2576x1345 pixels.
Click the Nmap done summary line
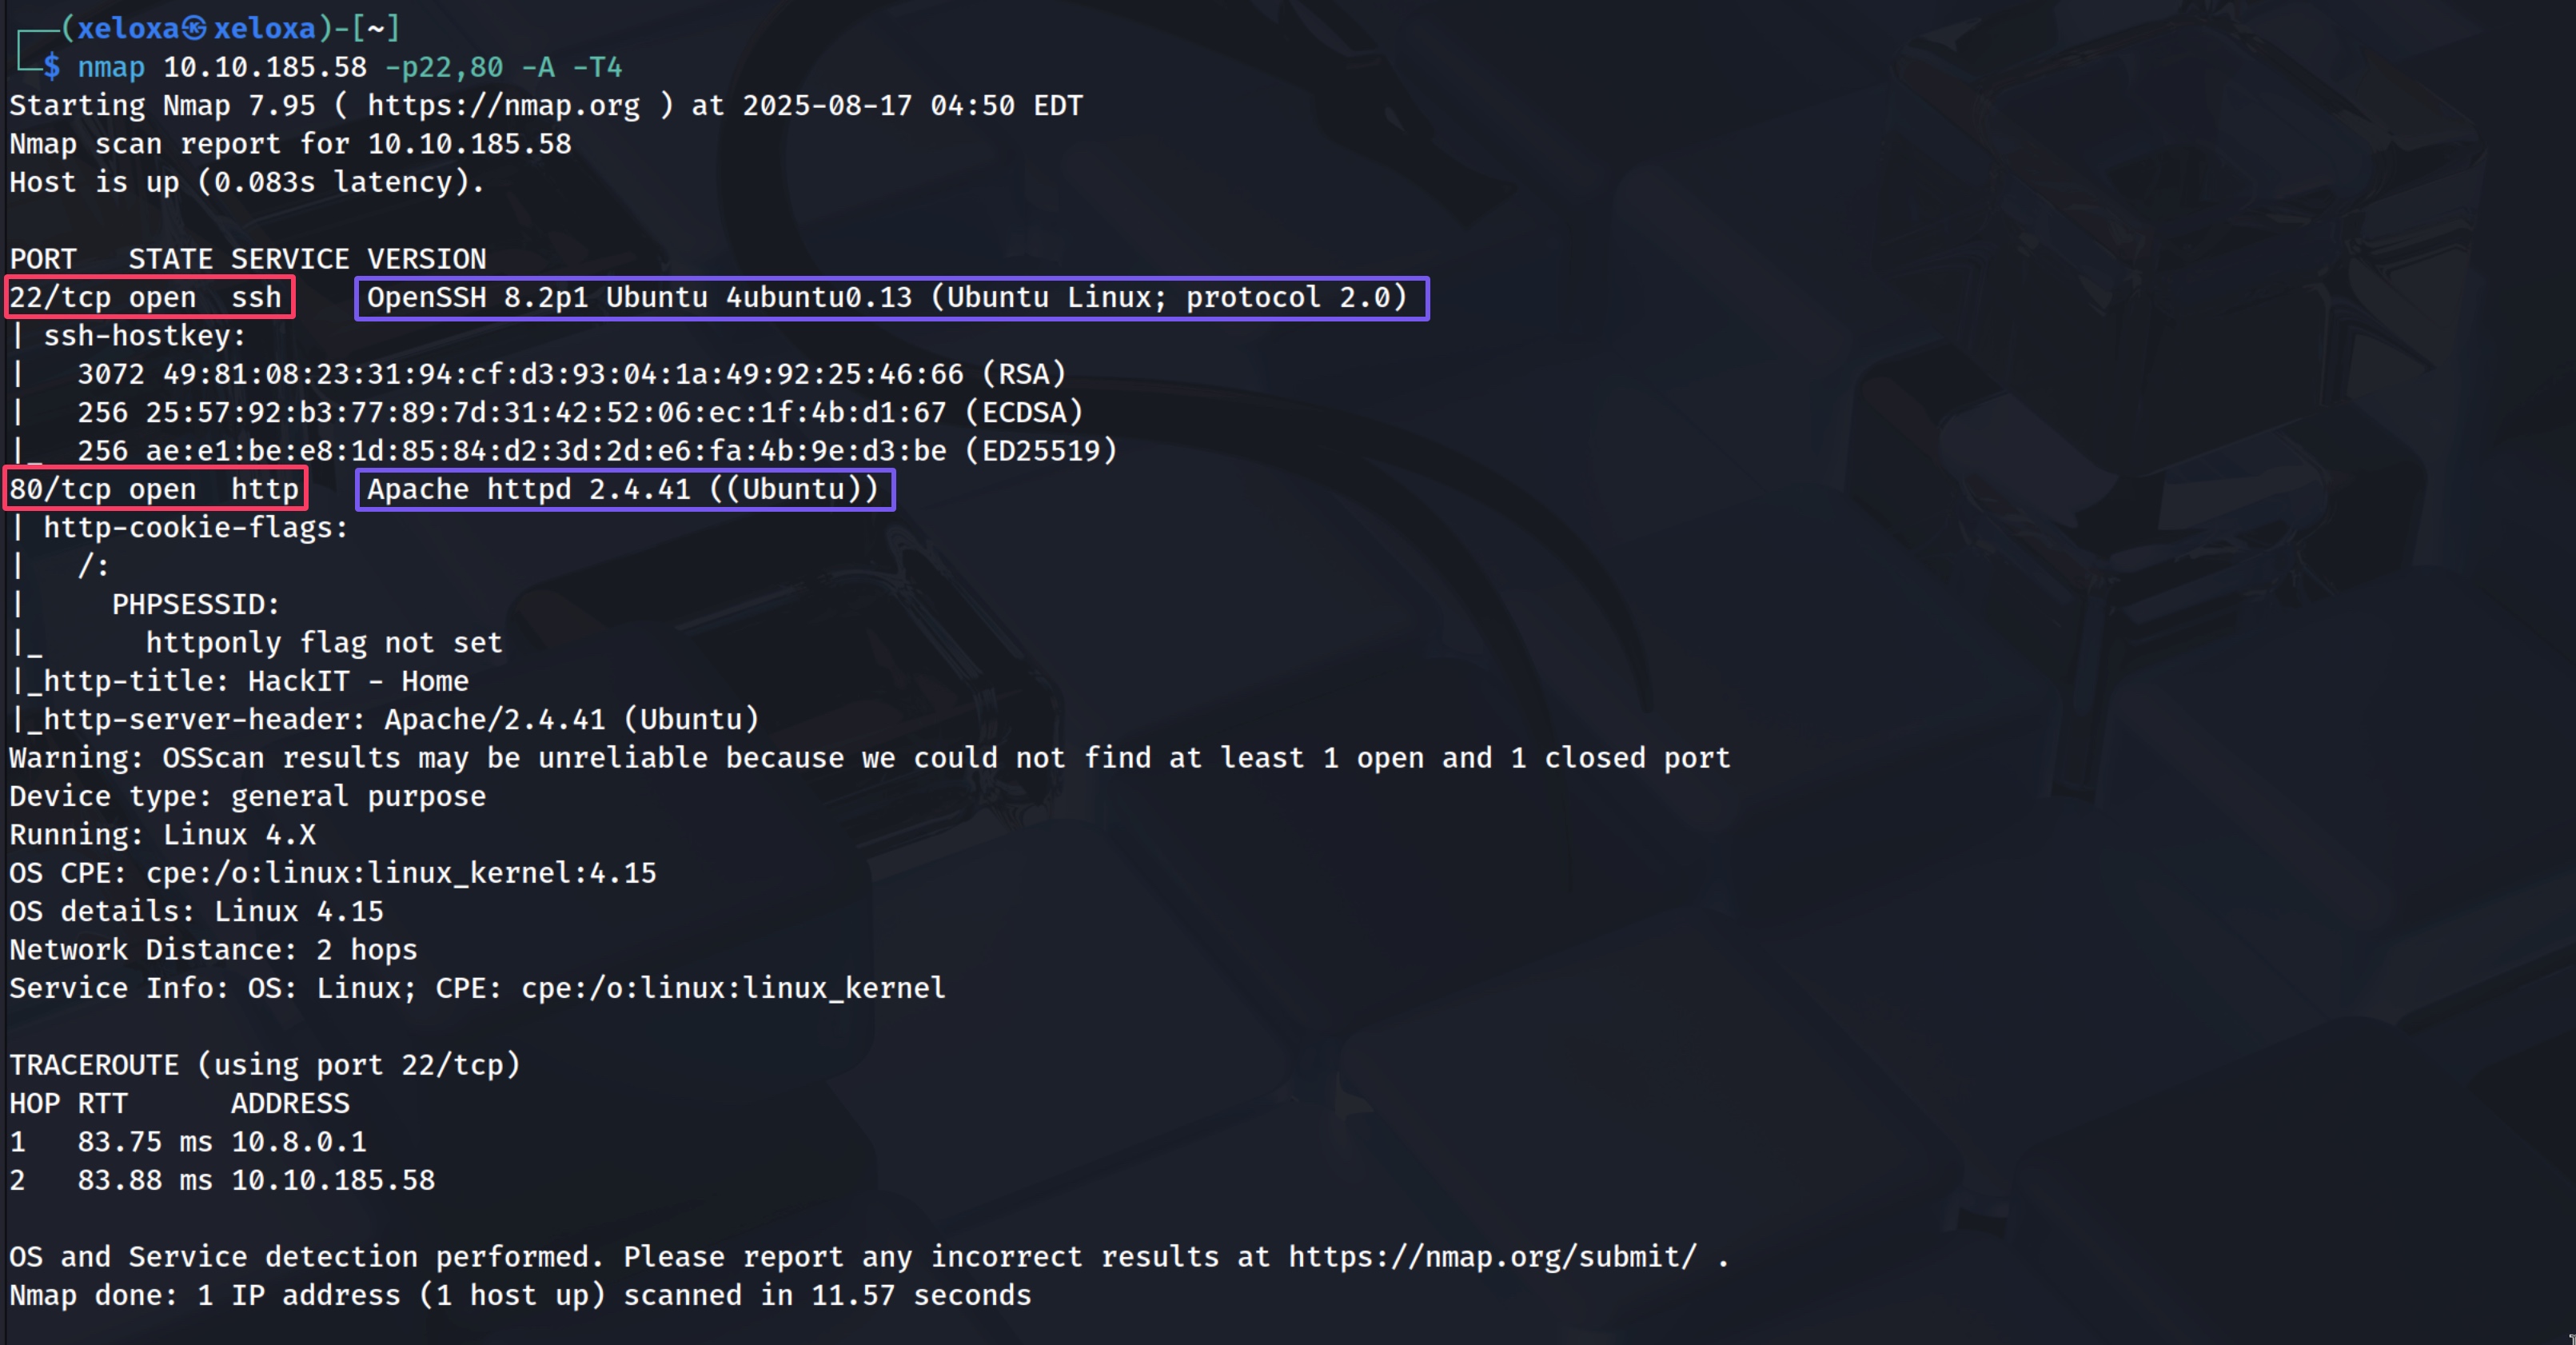point(520,1295)
